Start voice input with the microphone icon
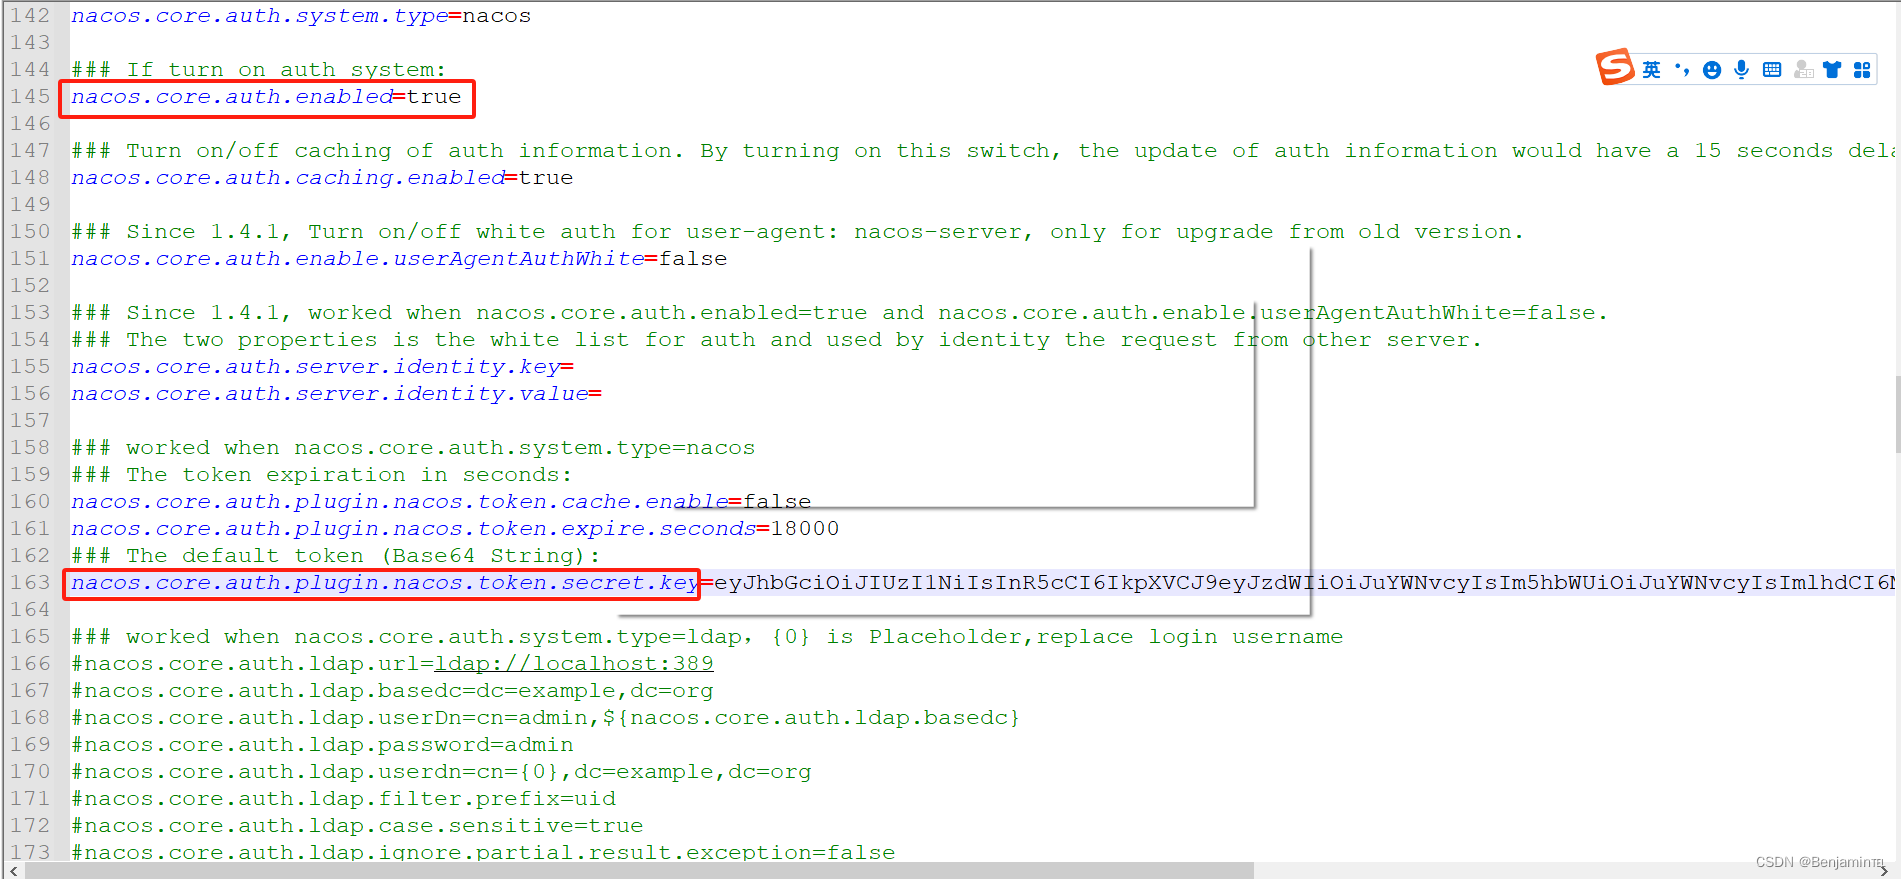1901x879 pixels. 1741,70
